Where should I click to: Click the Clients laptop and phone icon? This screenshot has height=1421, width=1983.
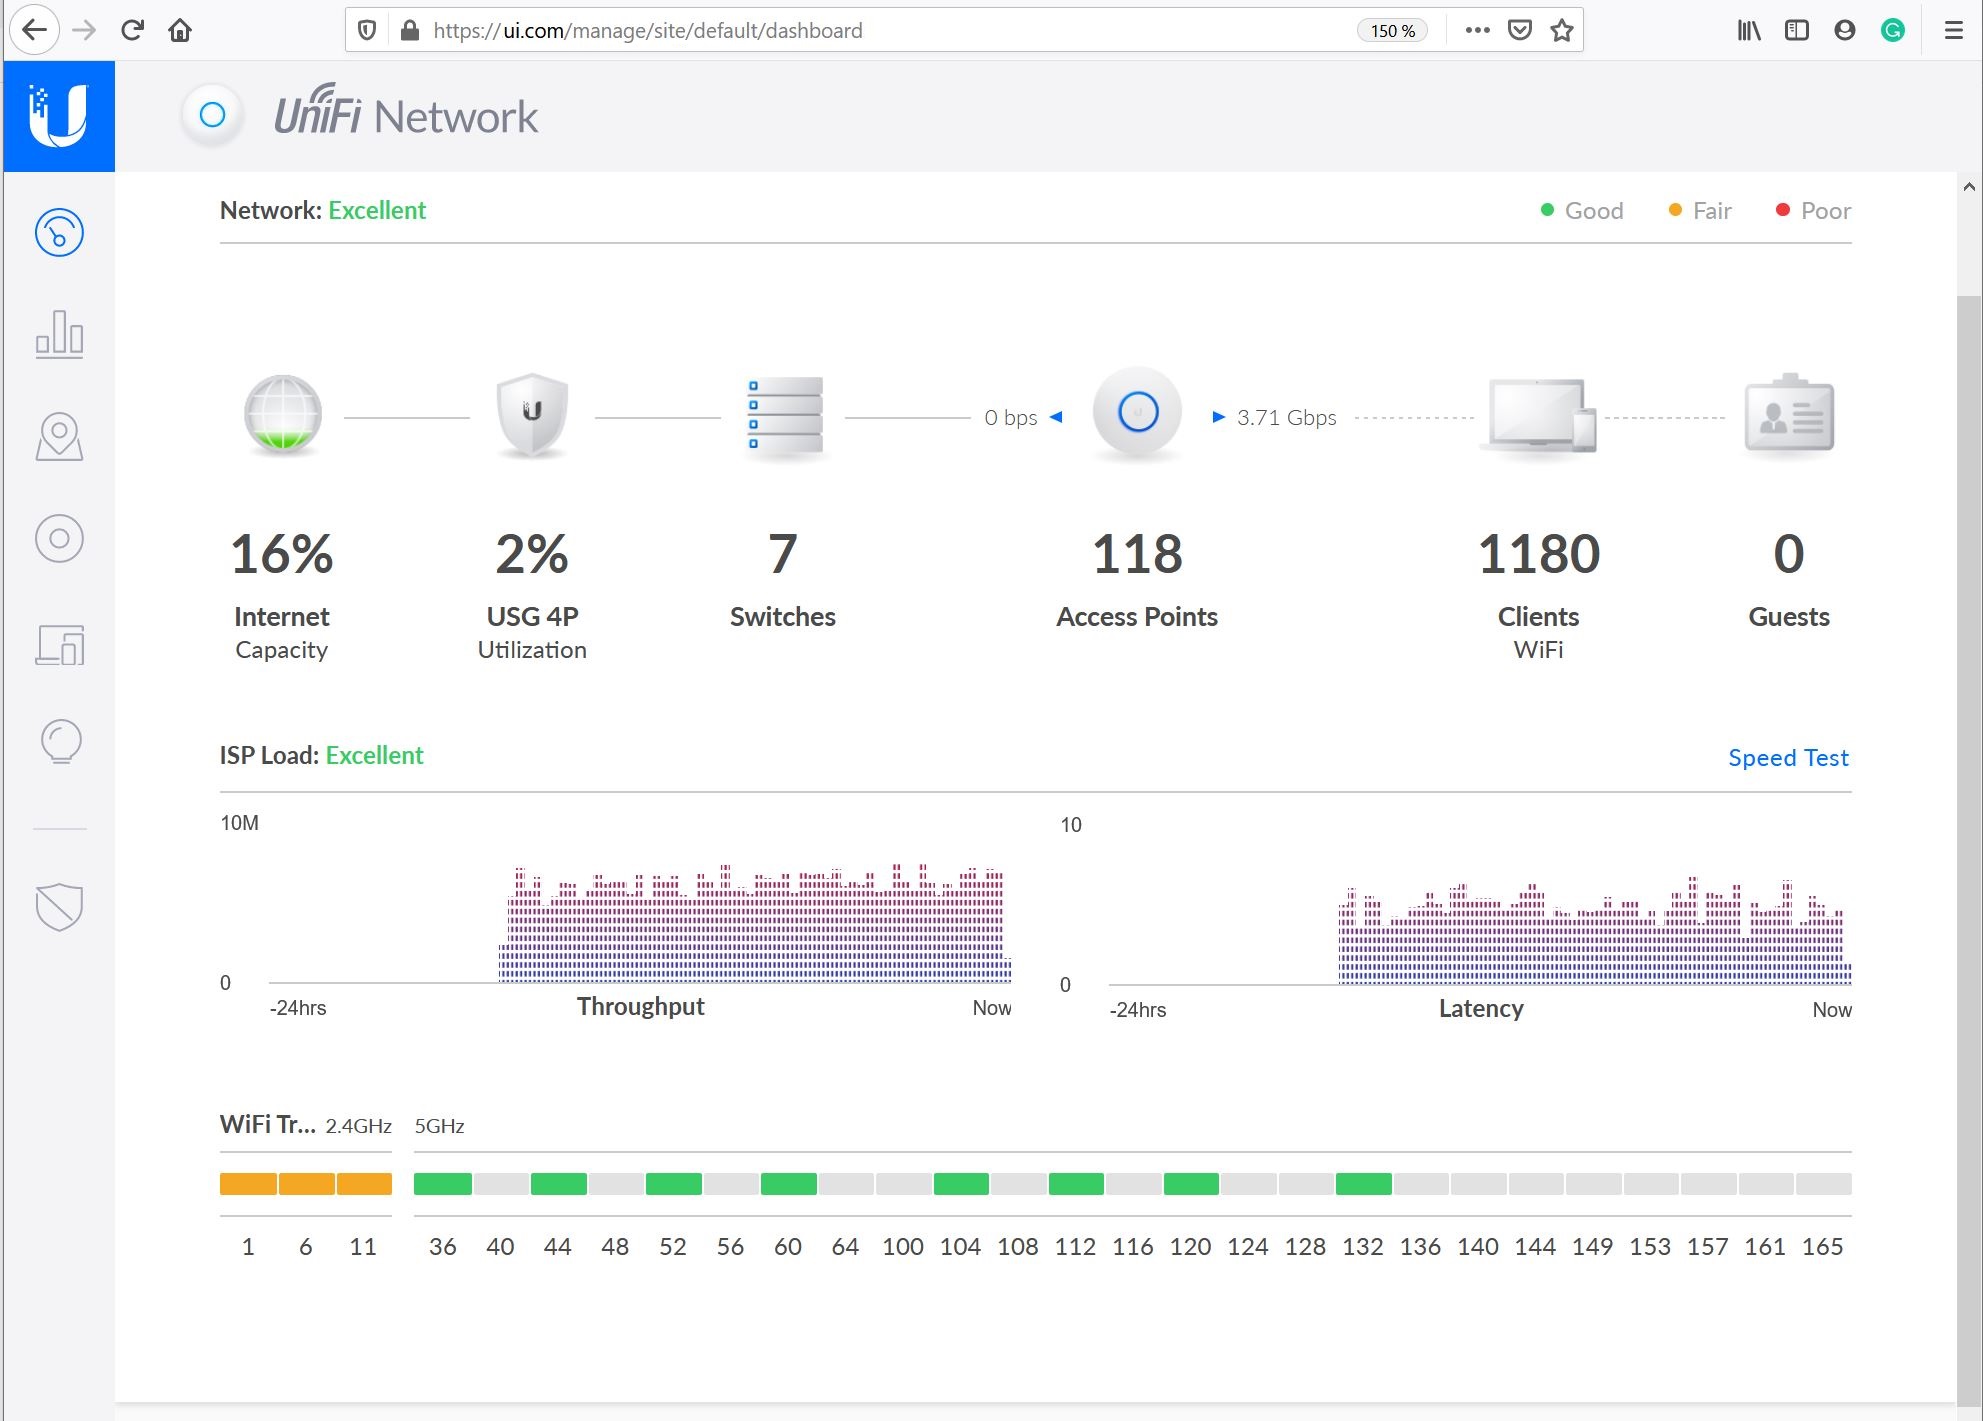point(1540,416)
